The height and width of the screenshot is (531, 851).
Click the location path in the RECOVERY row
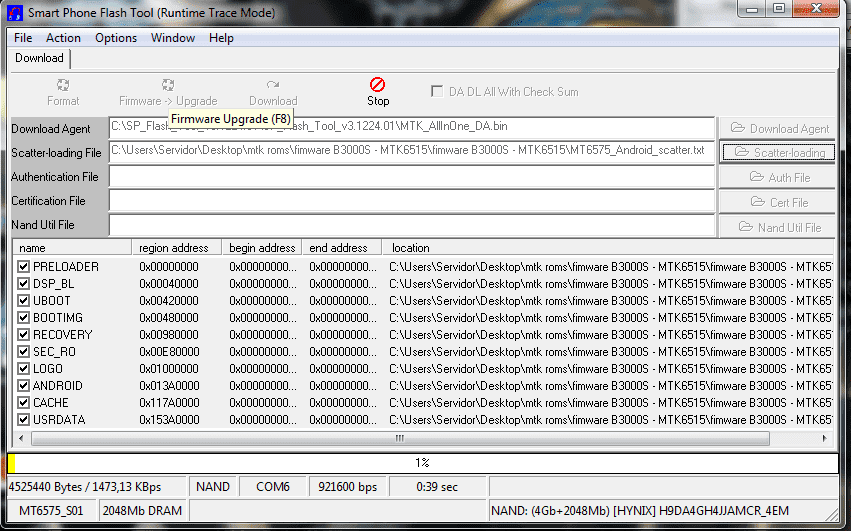[611, 334]
